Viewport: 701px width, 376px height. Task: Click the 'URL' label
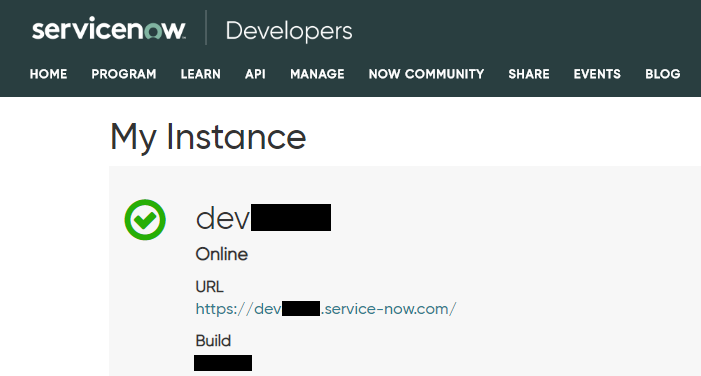click(x=209, y=287)
